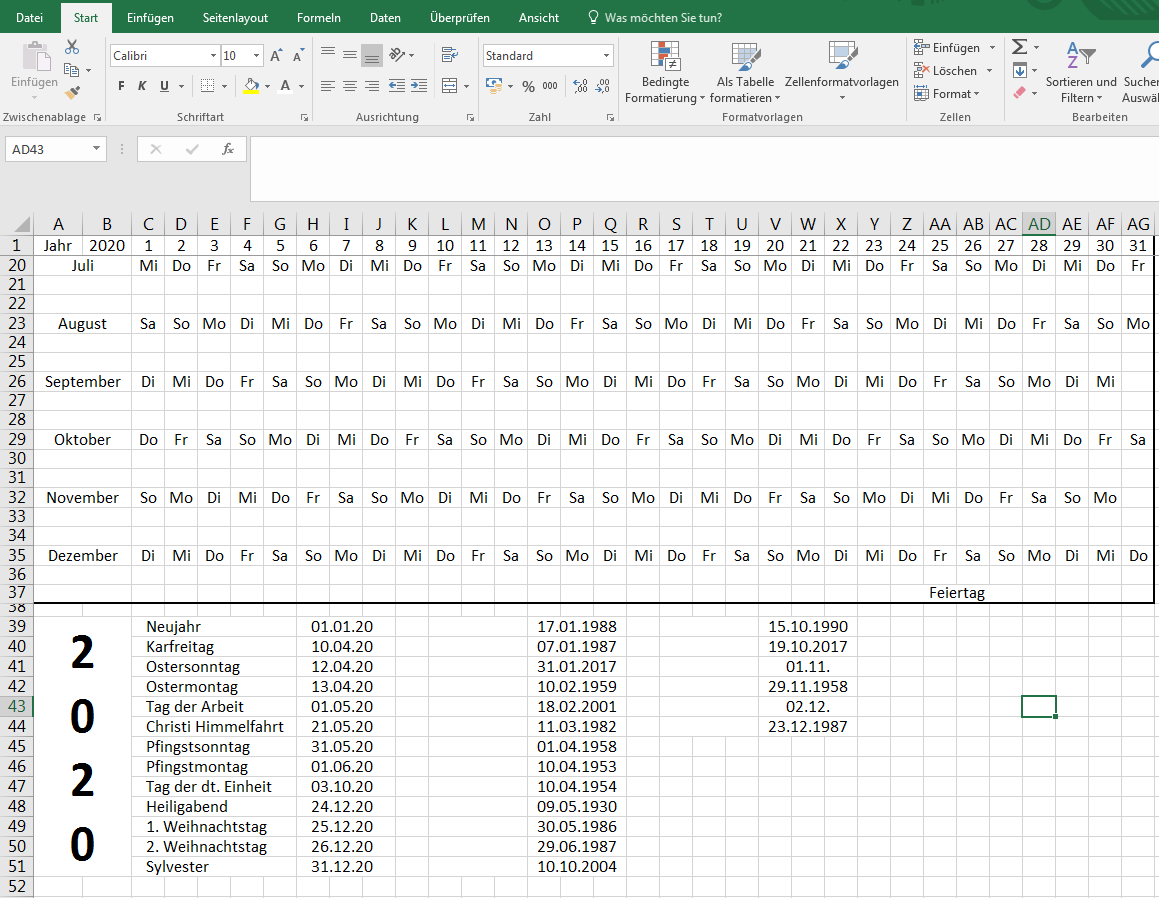Click into the formula bar input

tap(704, 169)
